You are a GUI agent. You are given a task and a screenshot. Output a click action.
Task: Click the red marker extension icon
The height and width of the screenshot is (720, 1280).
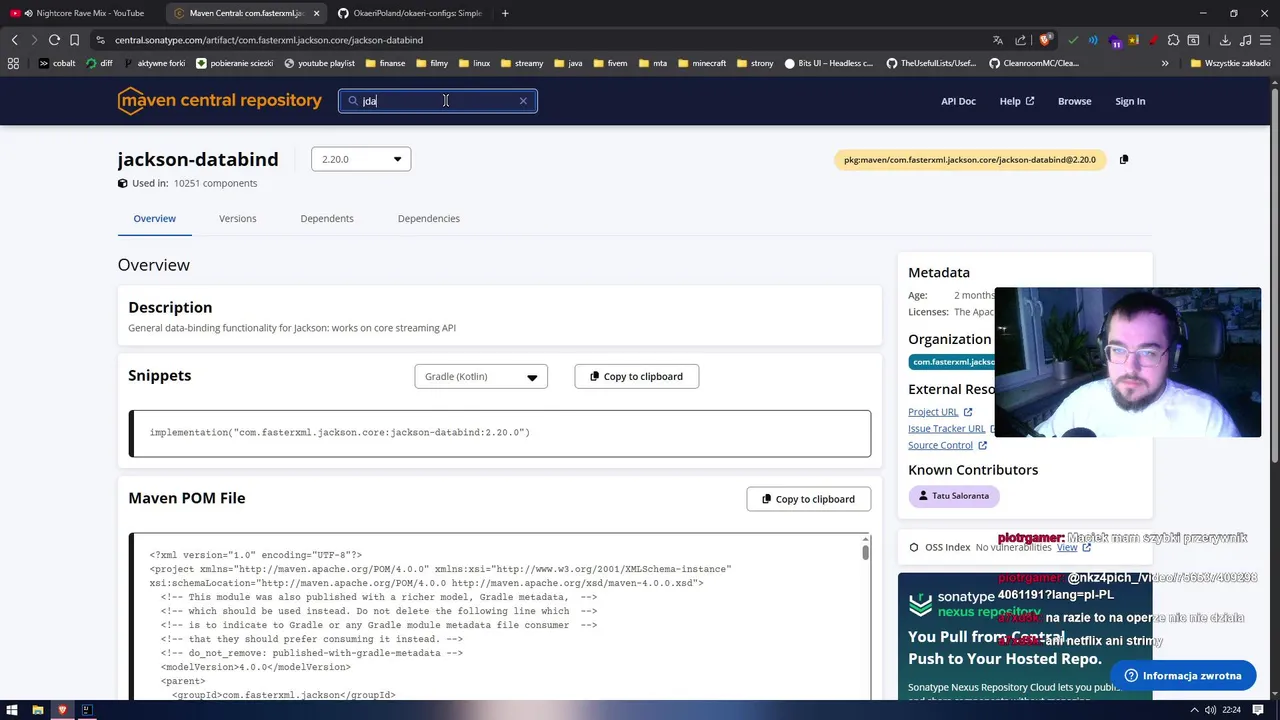coord(1154,40)
